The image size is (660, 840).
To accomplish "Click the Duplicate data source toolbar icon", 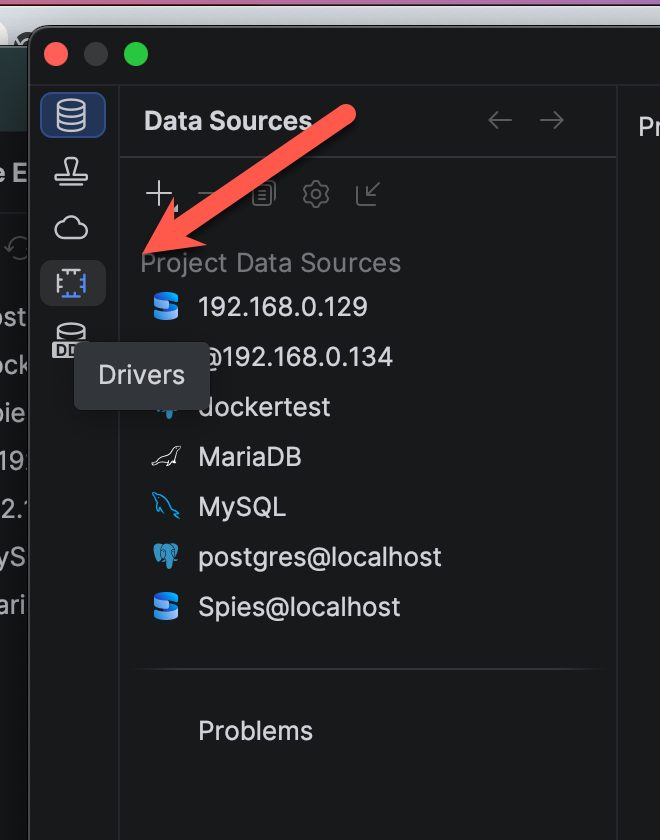I will pyautogui.click(x=264, y=193).
